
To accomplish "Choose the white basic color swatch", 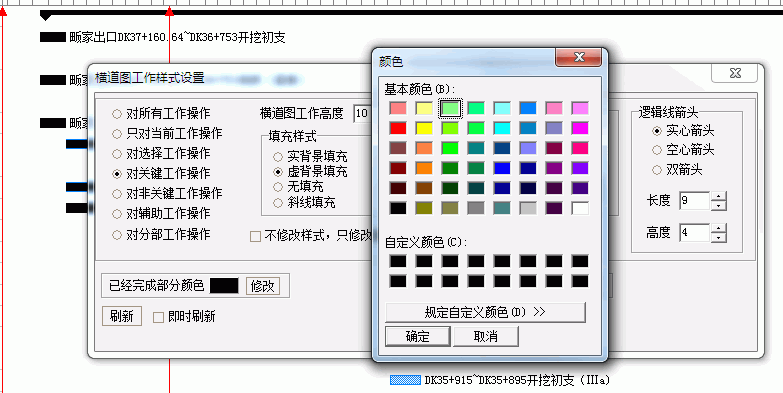I will click(x=580, y=208).
